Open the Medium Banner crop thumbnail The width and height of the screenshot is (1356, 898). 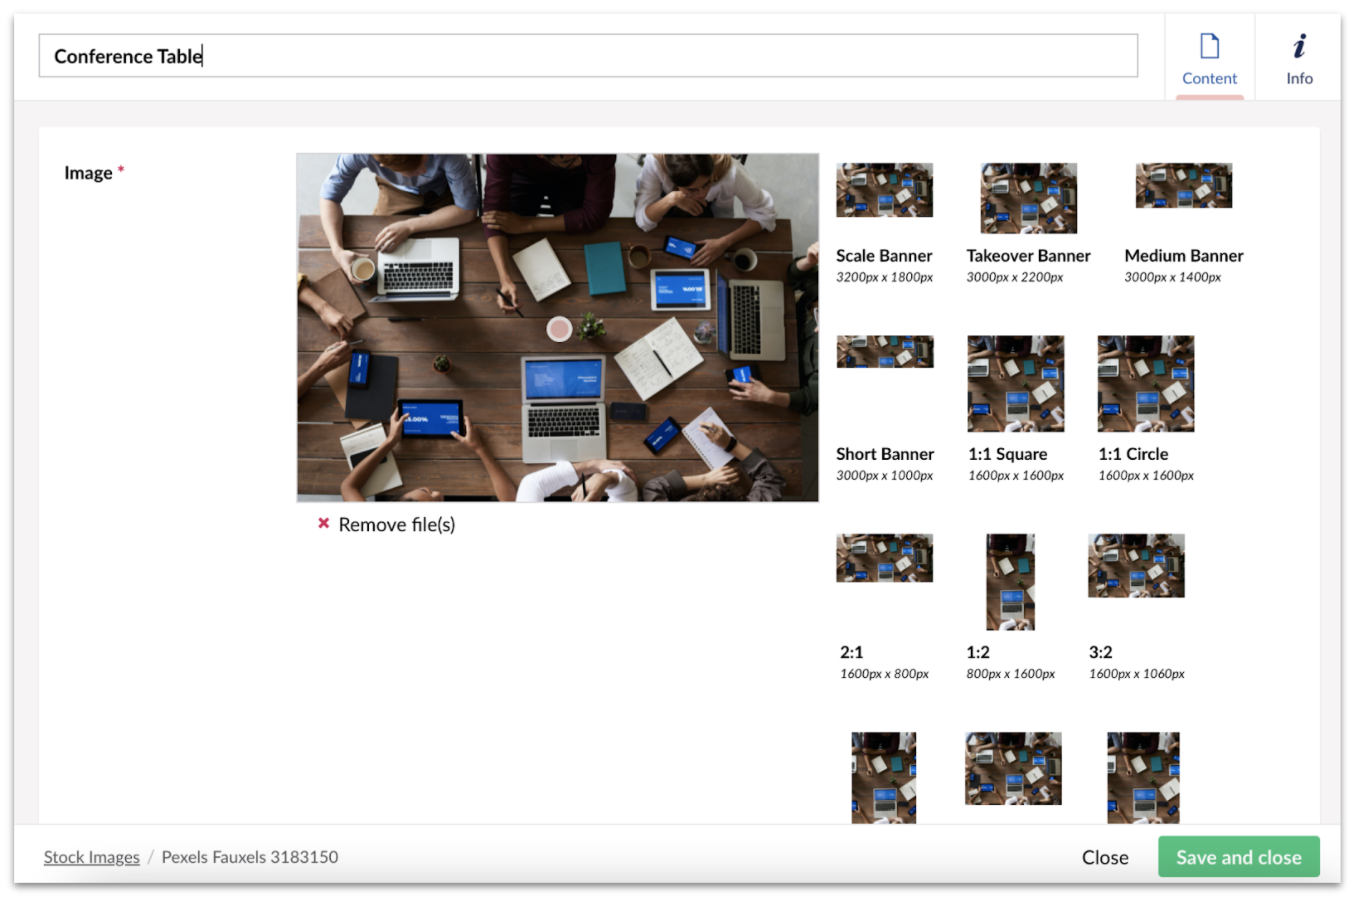[x=1183, y=186]
